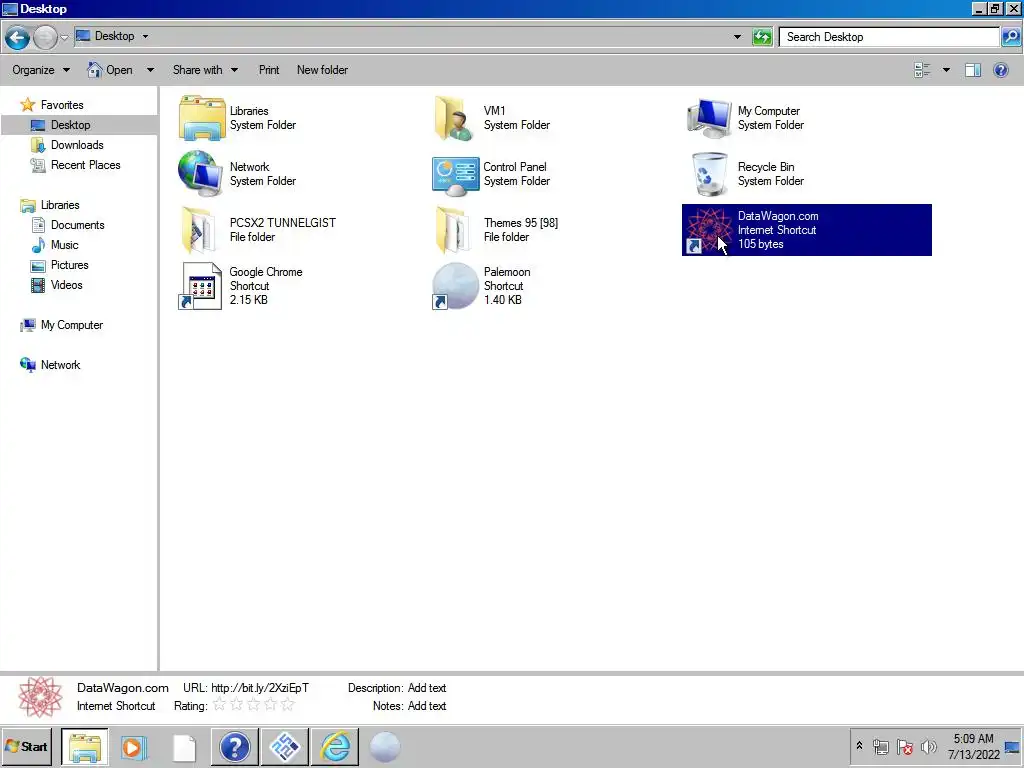The image size is (1024, 768).
Task: Click the Start button
Action: coord(27,746)
